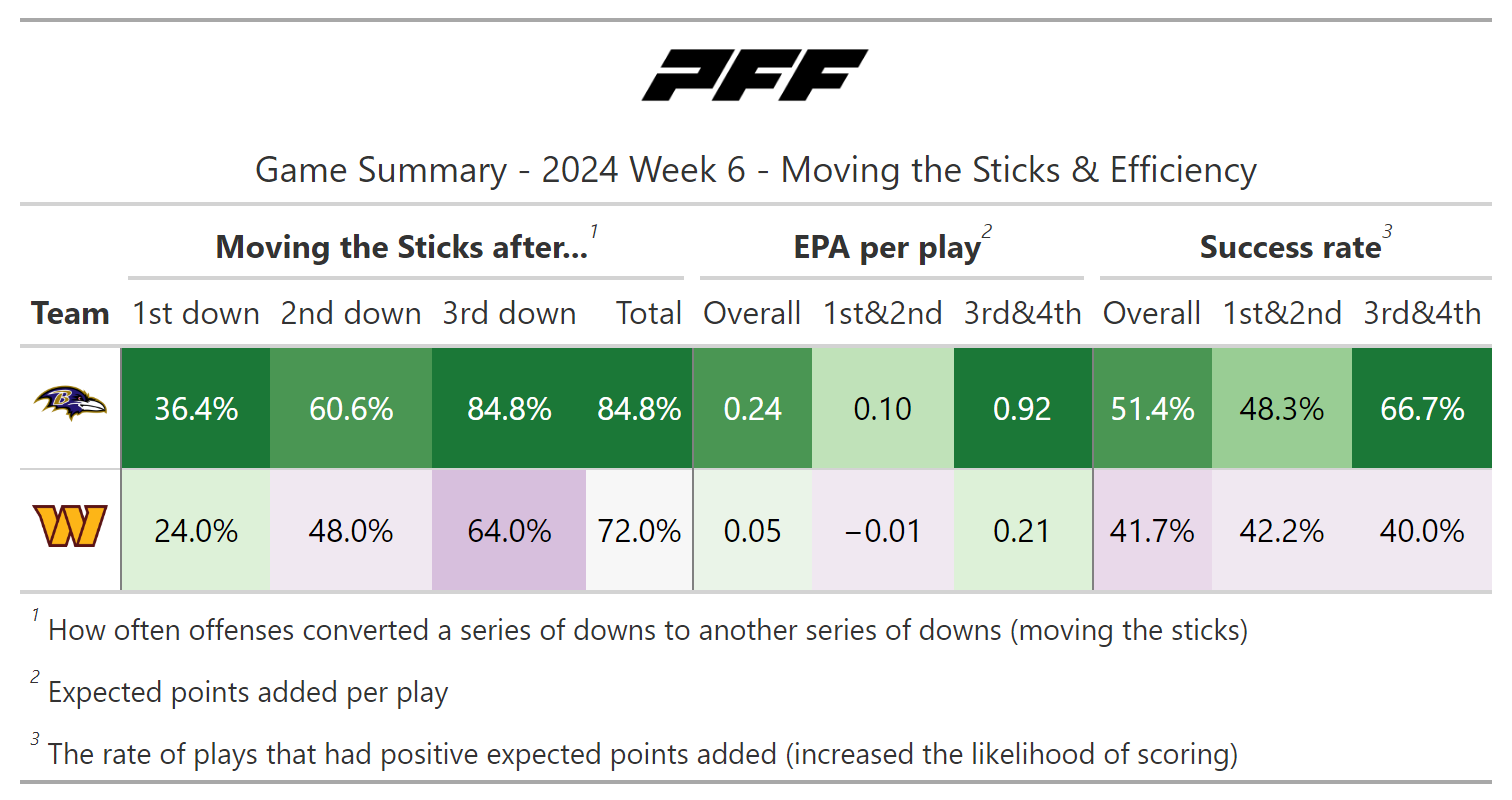This screenshot has width=1512, height=800.
Task: Click the Ravens 0.92 EPA cell
Action: tap(1022, 409)
